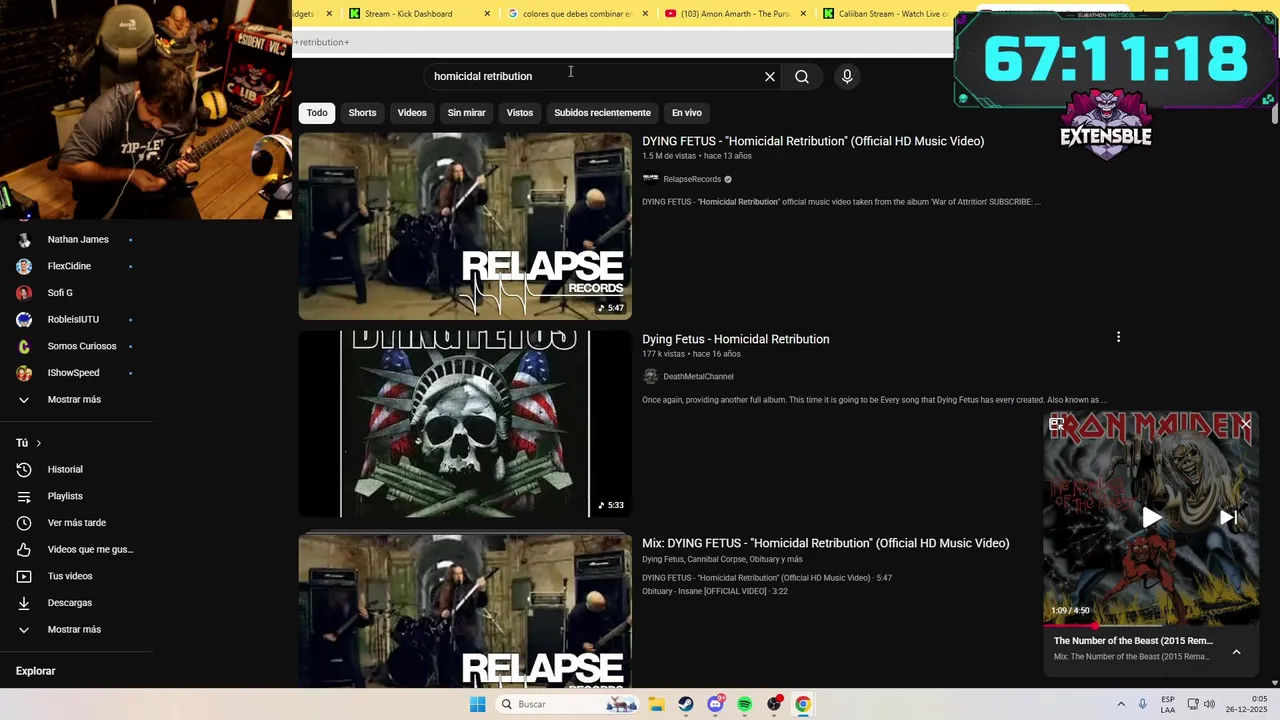1280x720 pixels.
Task: Open the Tú section chevron
Action: click(39, 443)
